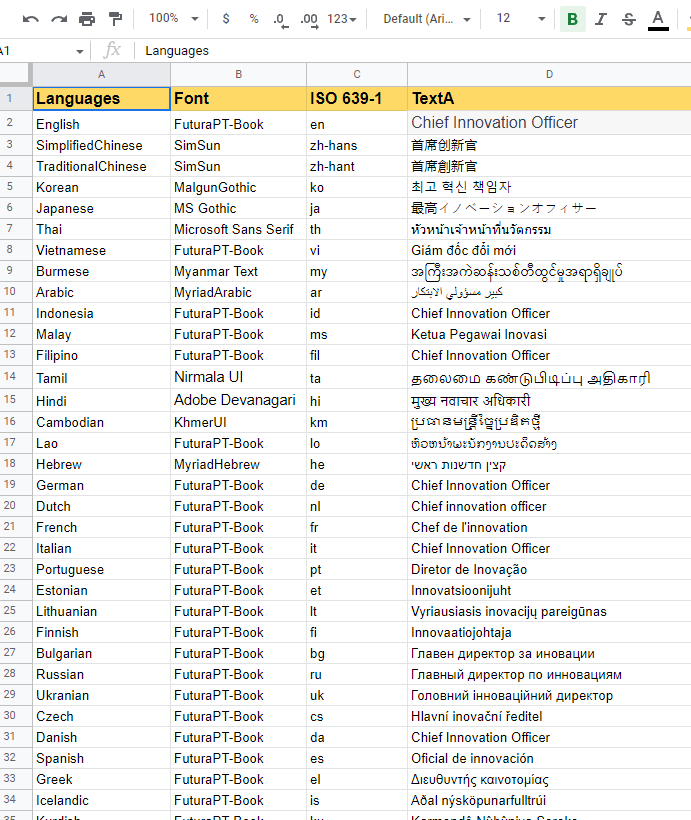Select the zh-hans code cell

click(x=357, y=145)
